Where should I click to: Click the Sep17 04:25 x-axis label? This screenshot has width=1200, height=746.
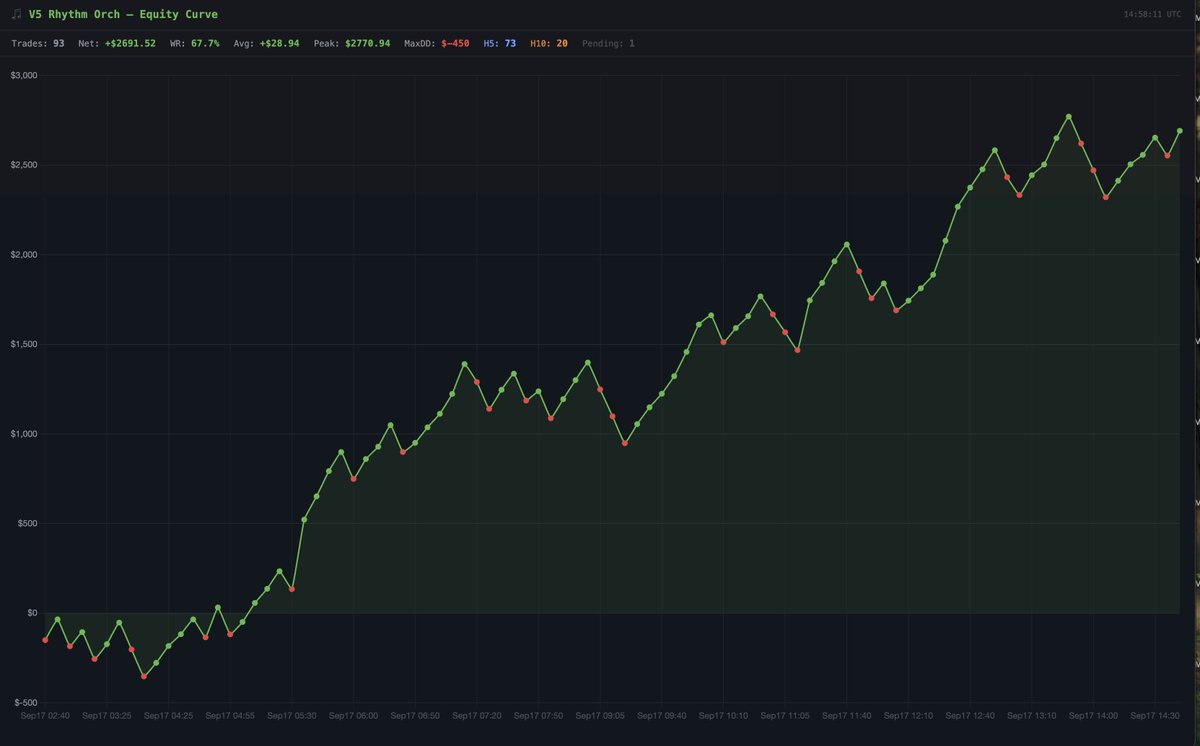click(169, 716)
